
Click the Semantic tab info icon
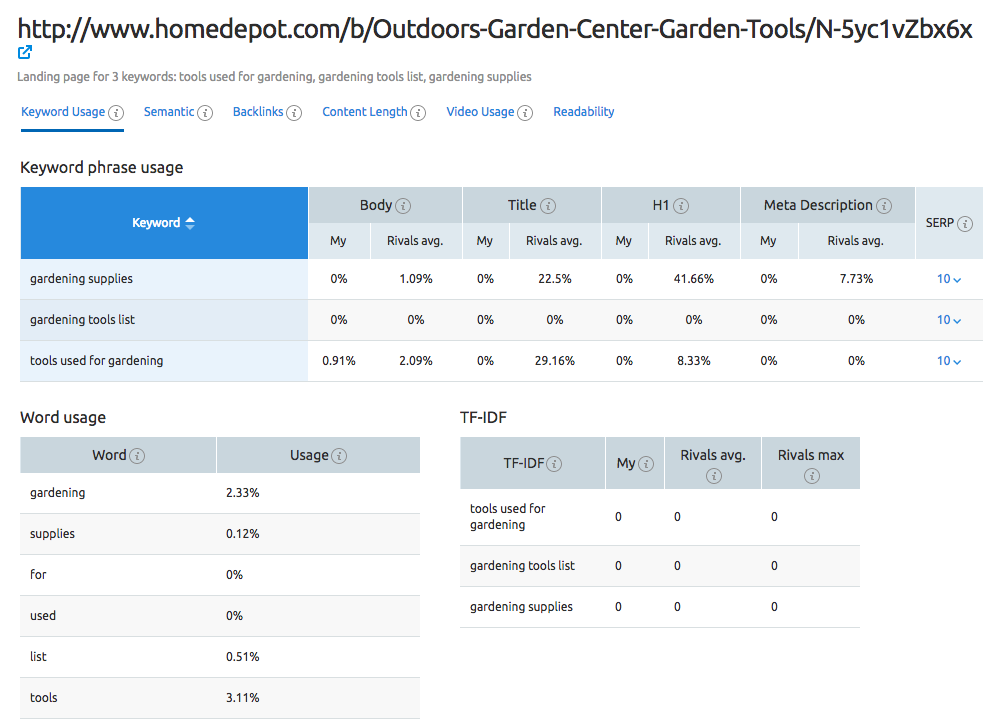pos(207,112)
